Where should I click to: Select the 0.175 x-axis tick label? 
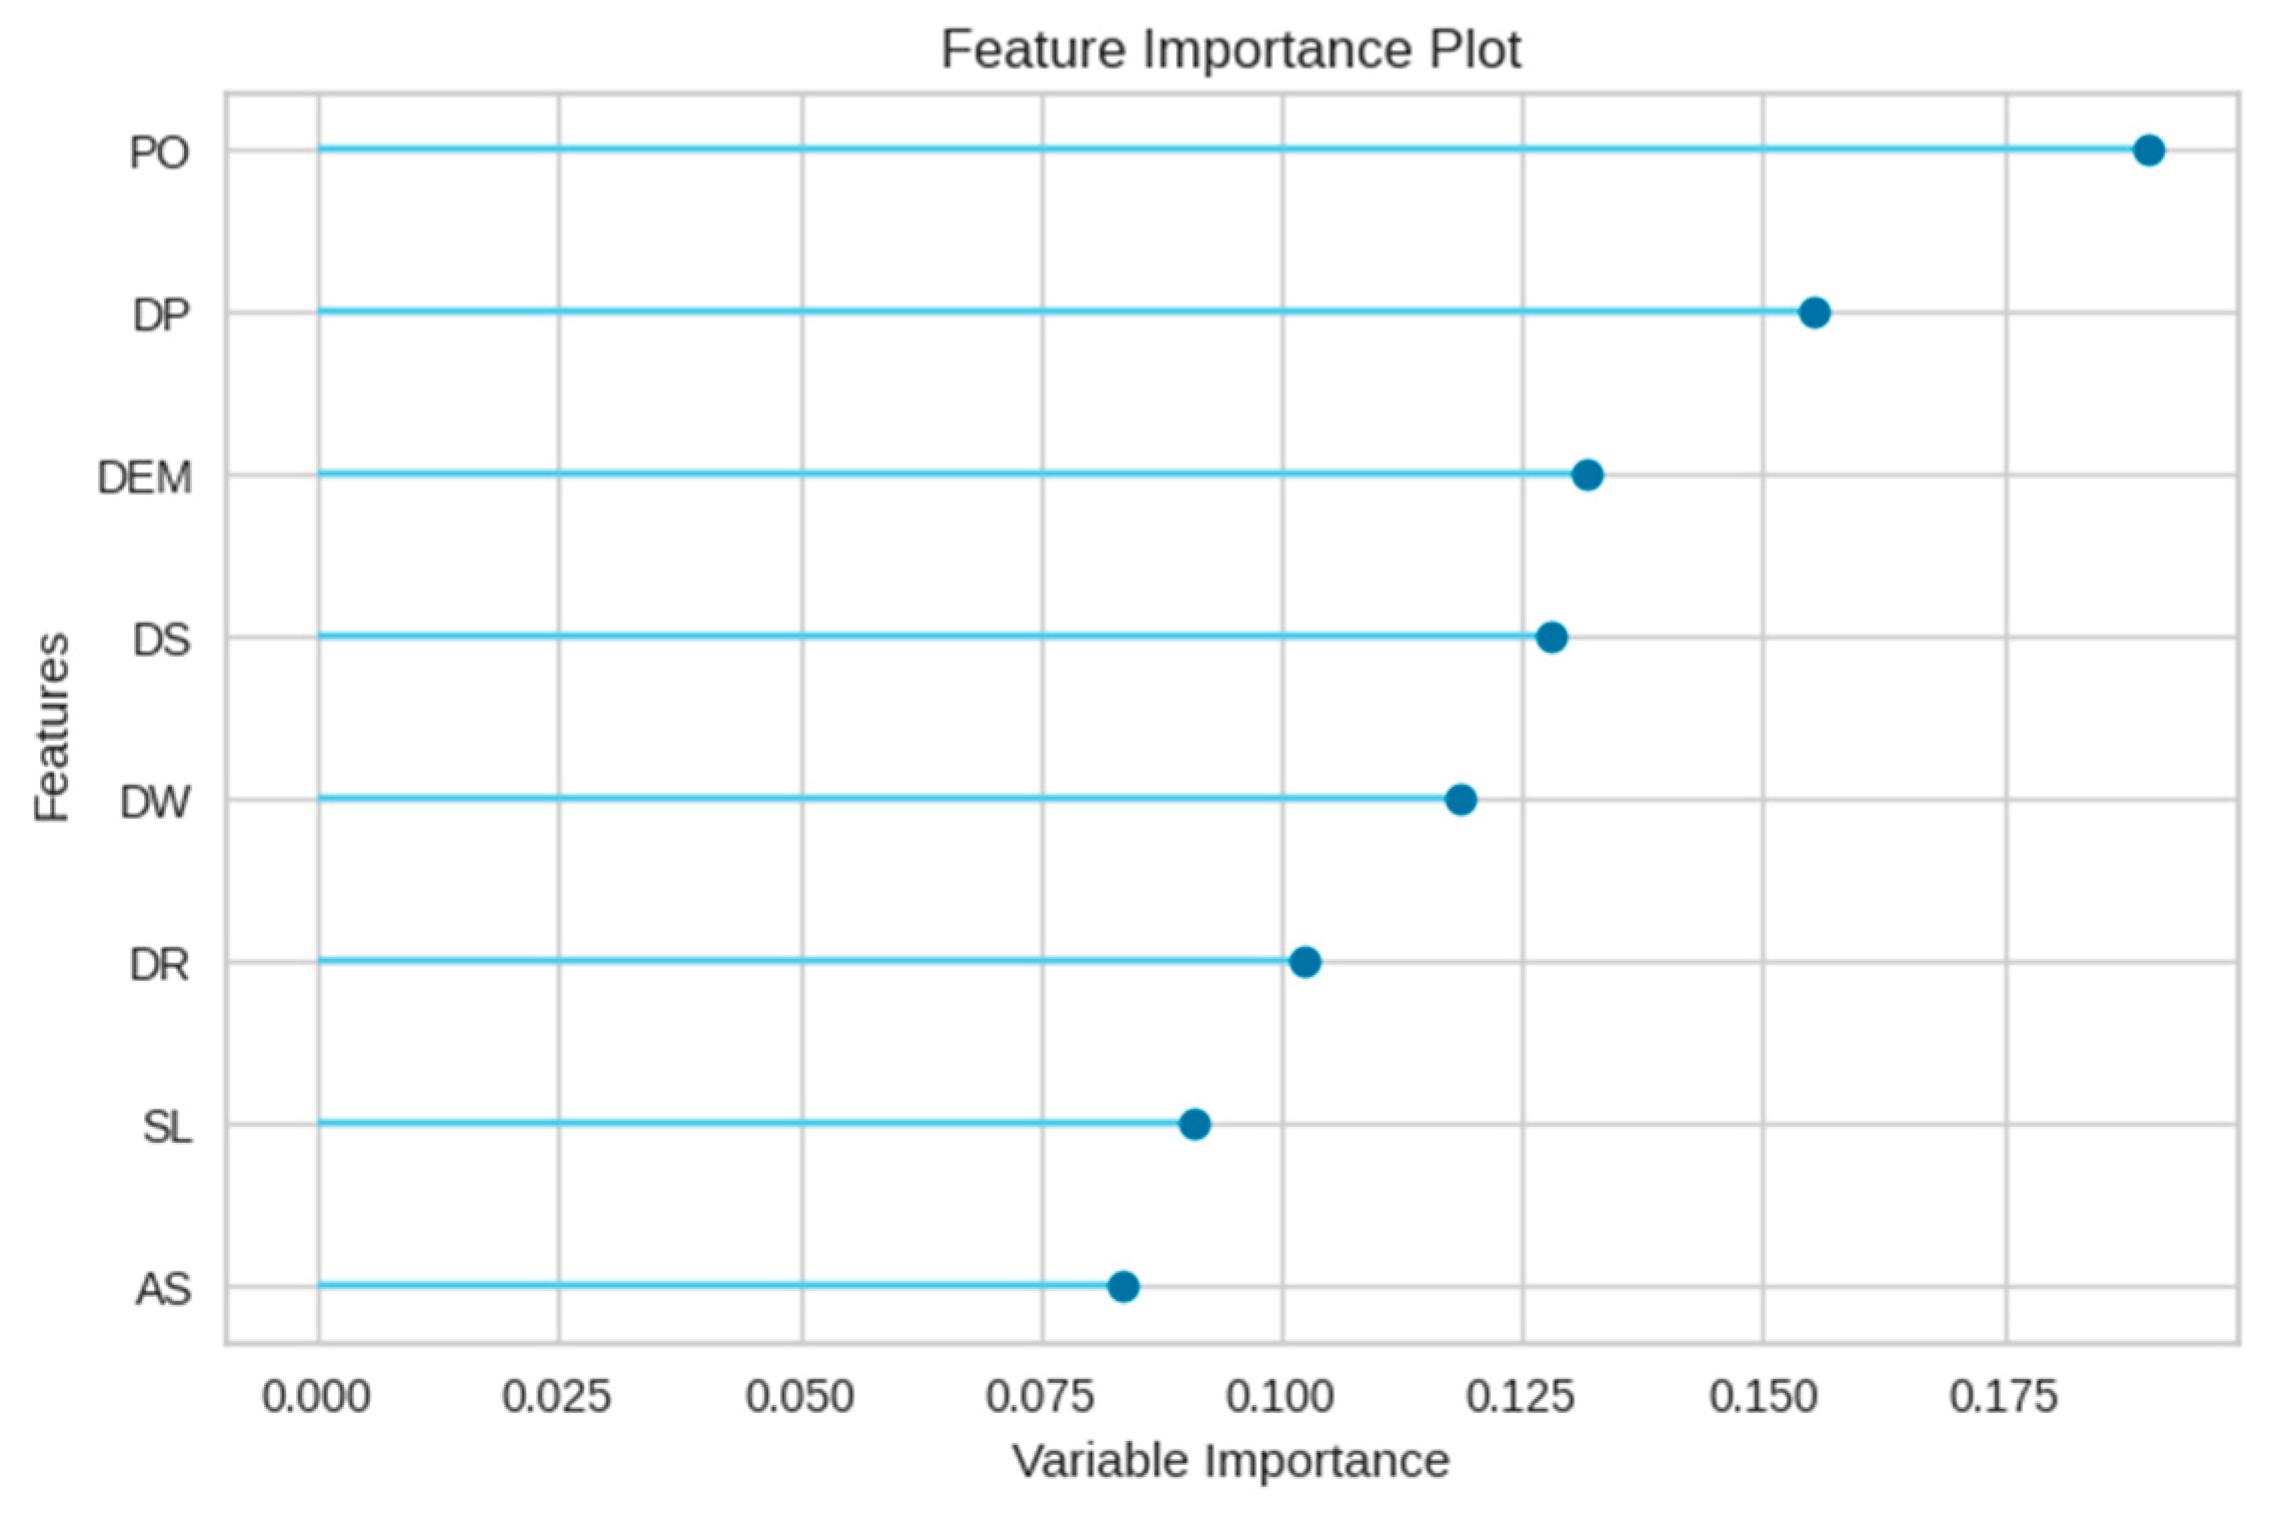[x=2004, y=1396]
